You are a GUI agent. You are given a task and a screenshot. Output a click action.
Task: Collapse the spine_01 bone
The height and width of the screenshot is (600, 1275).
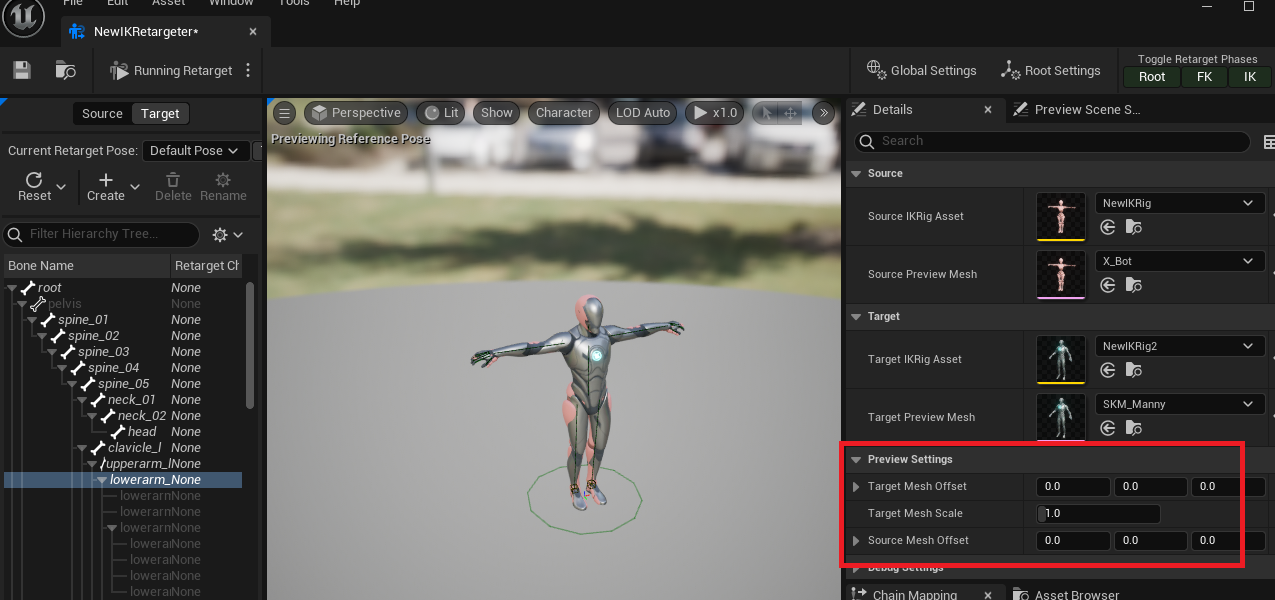click(34, 320)
